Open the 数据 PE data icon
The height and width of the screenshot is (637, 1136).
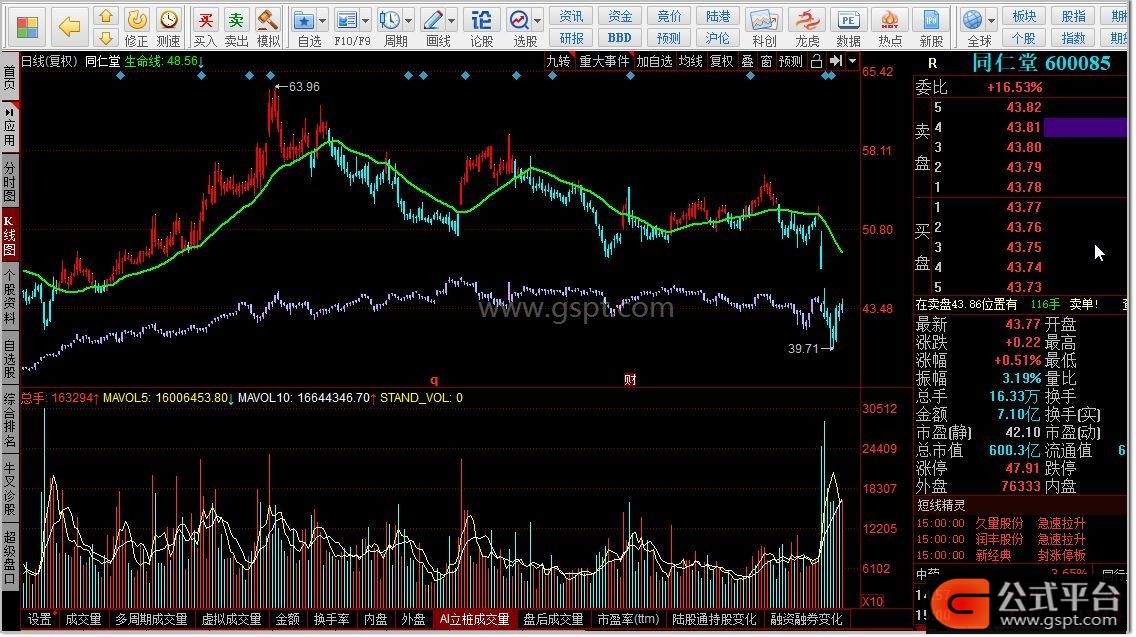tap(848, 28)
